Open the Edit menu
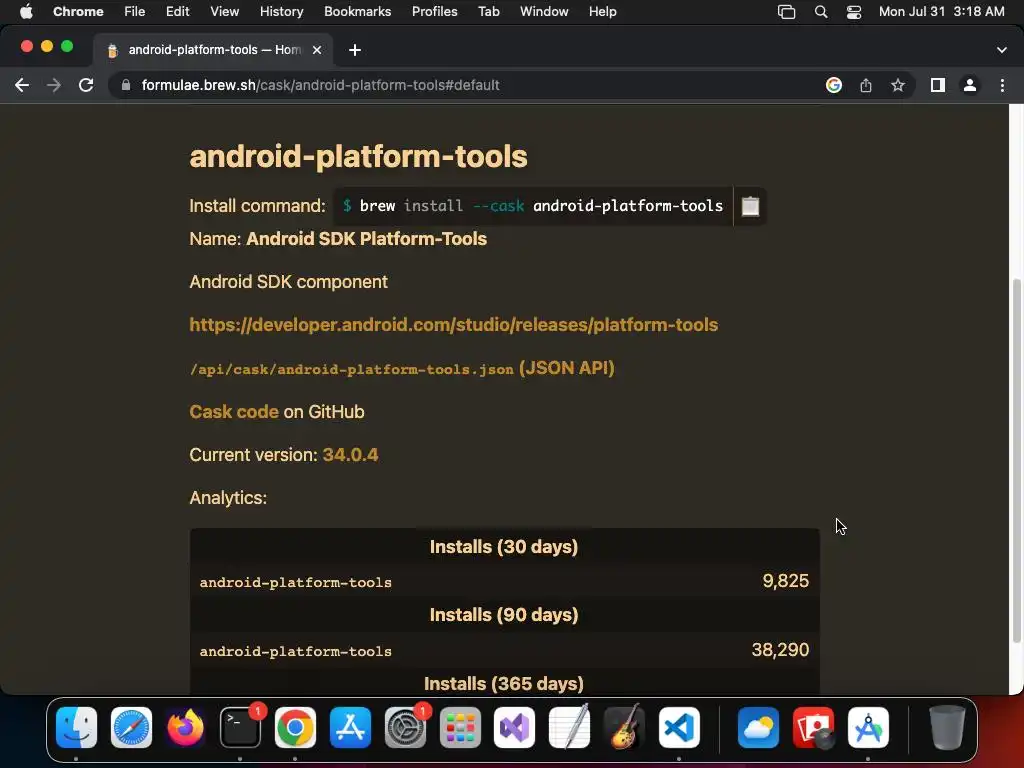This screenshot has height=768, width=1024. [x=177, y=12]
